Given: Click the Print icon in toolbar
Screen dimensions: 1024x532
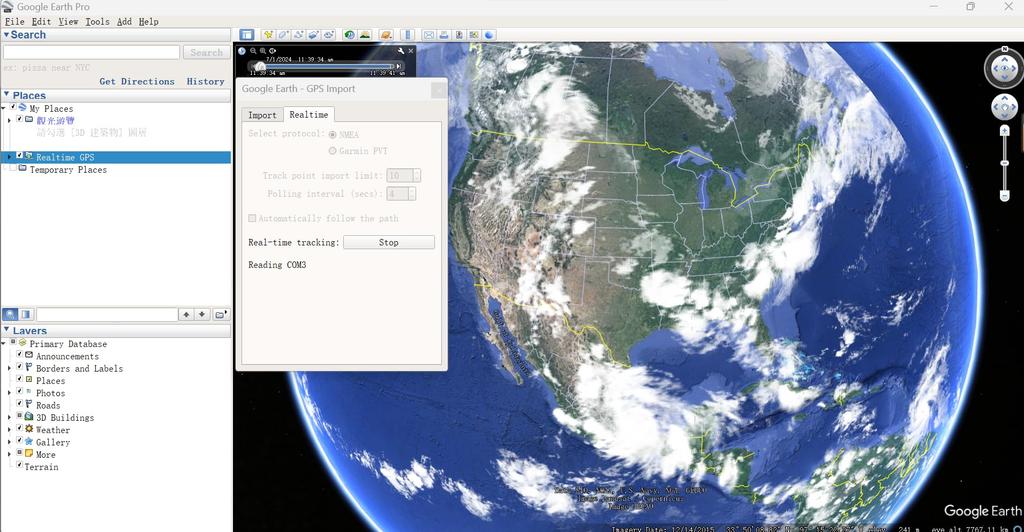Looking at the screenshot, I should coord(444,35).
